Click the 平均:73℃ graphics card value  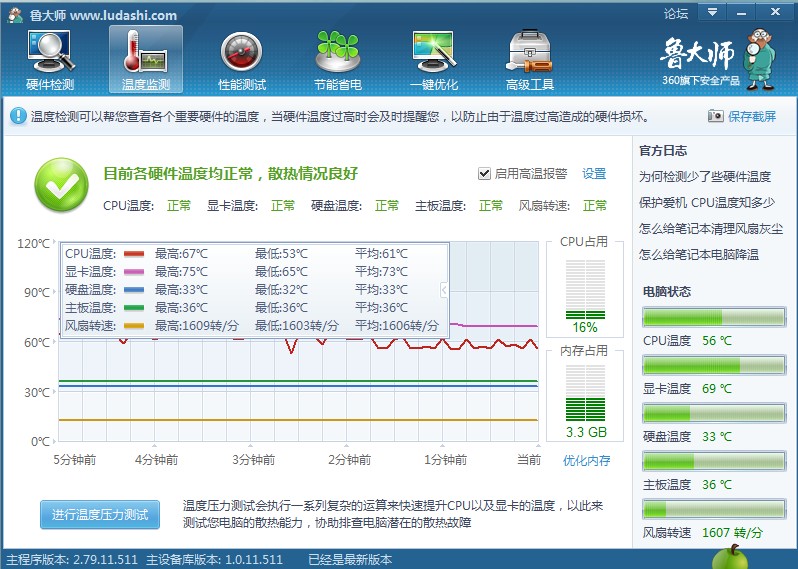381,272
